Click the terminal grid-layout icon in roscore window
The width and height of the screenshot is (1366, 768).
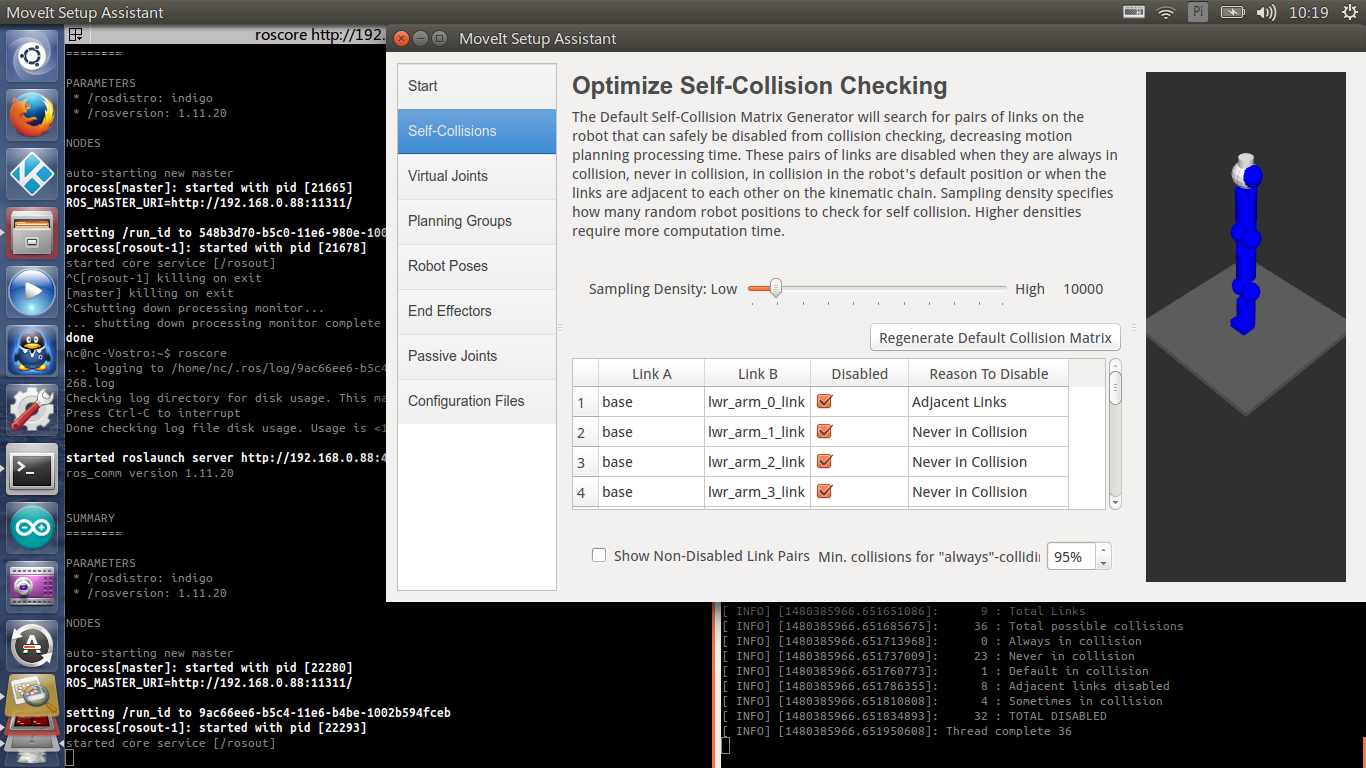[x=75, y=34]
